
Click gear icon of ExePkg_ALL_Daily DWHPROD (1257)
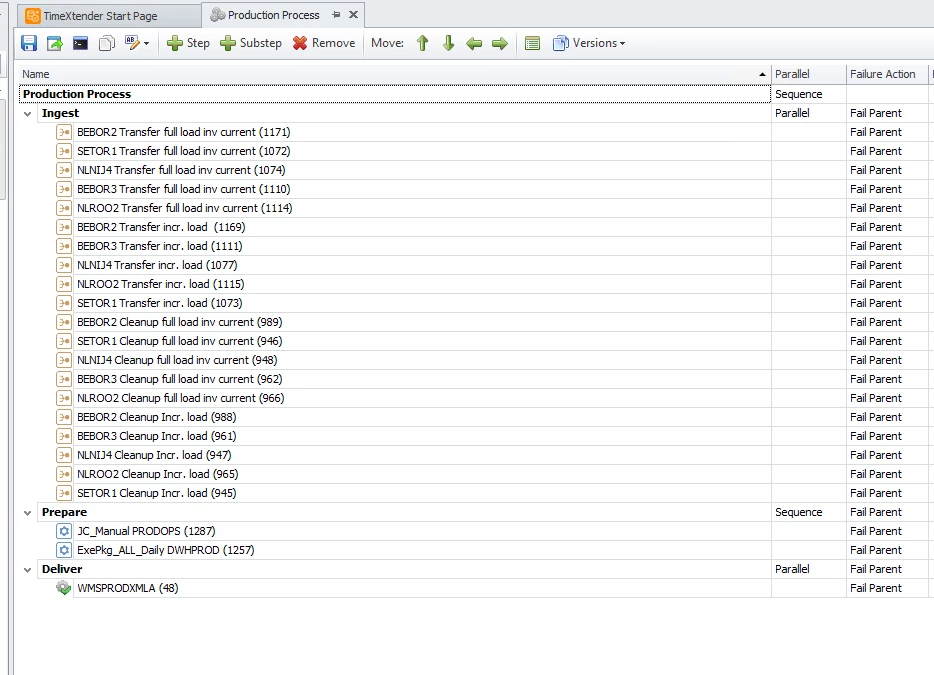pos(64,550)
